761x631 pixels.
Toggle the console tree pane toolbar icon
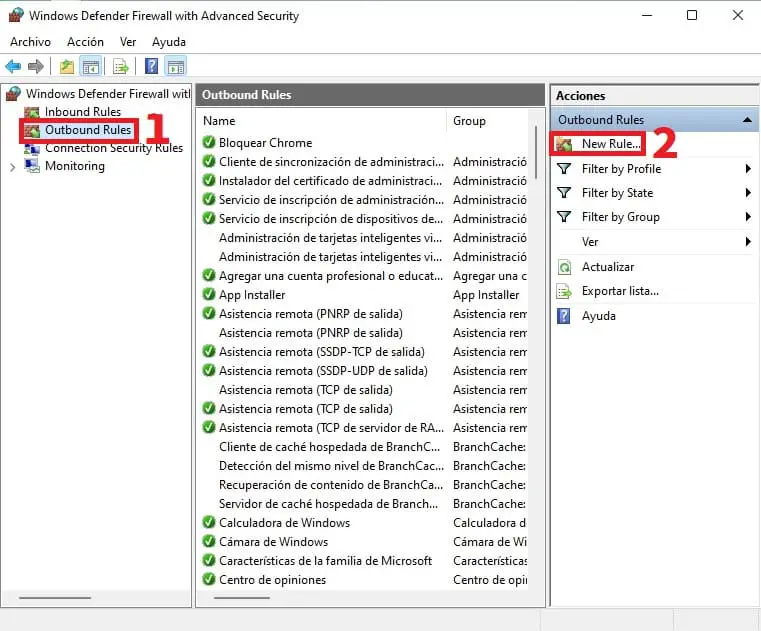(91, 66)
